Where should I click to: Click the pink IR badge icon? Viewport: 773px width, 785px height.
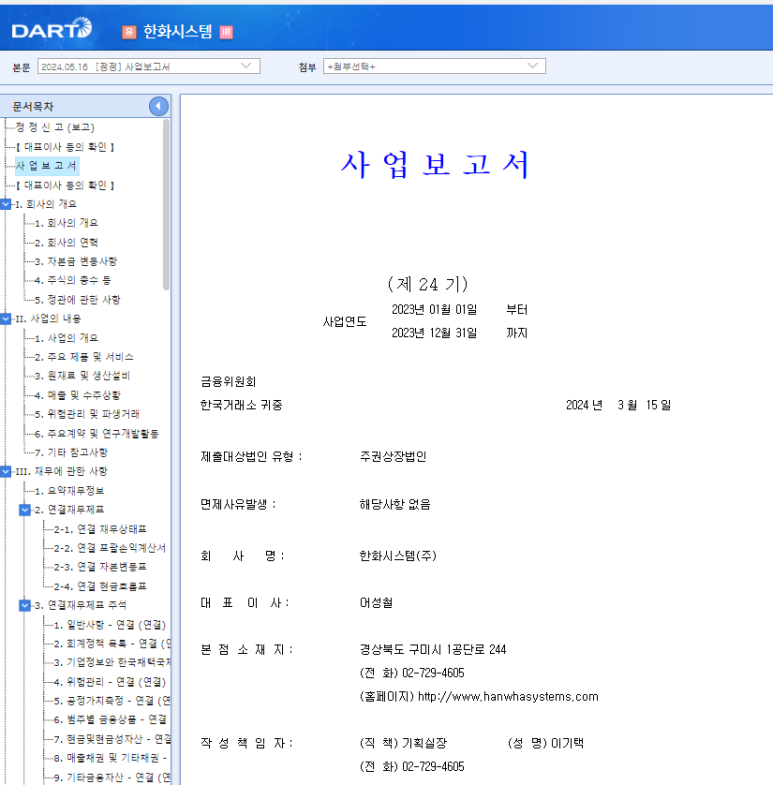pyautogui.click(x=226, y=32)
